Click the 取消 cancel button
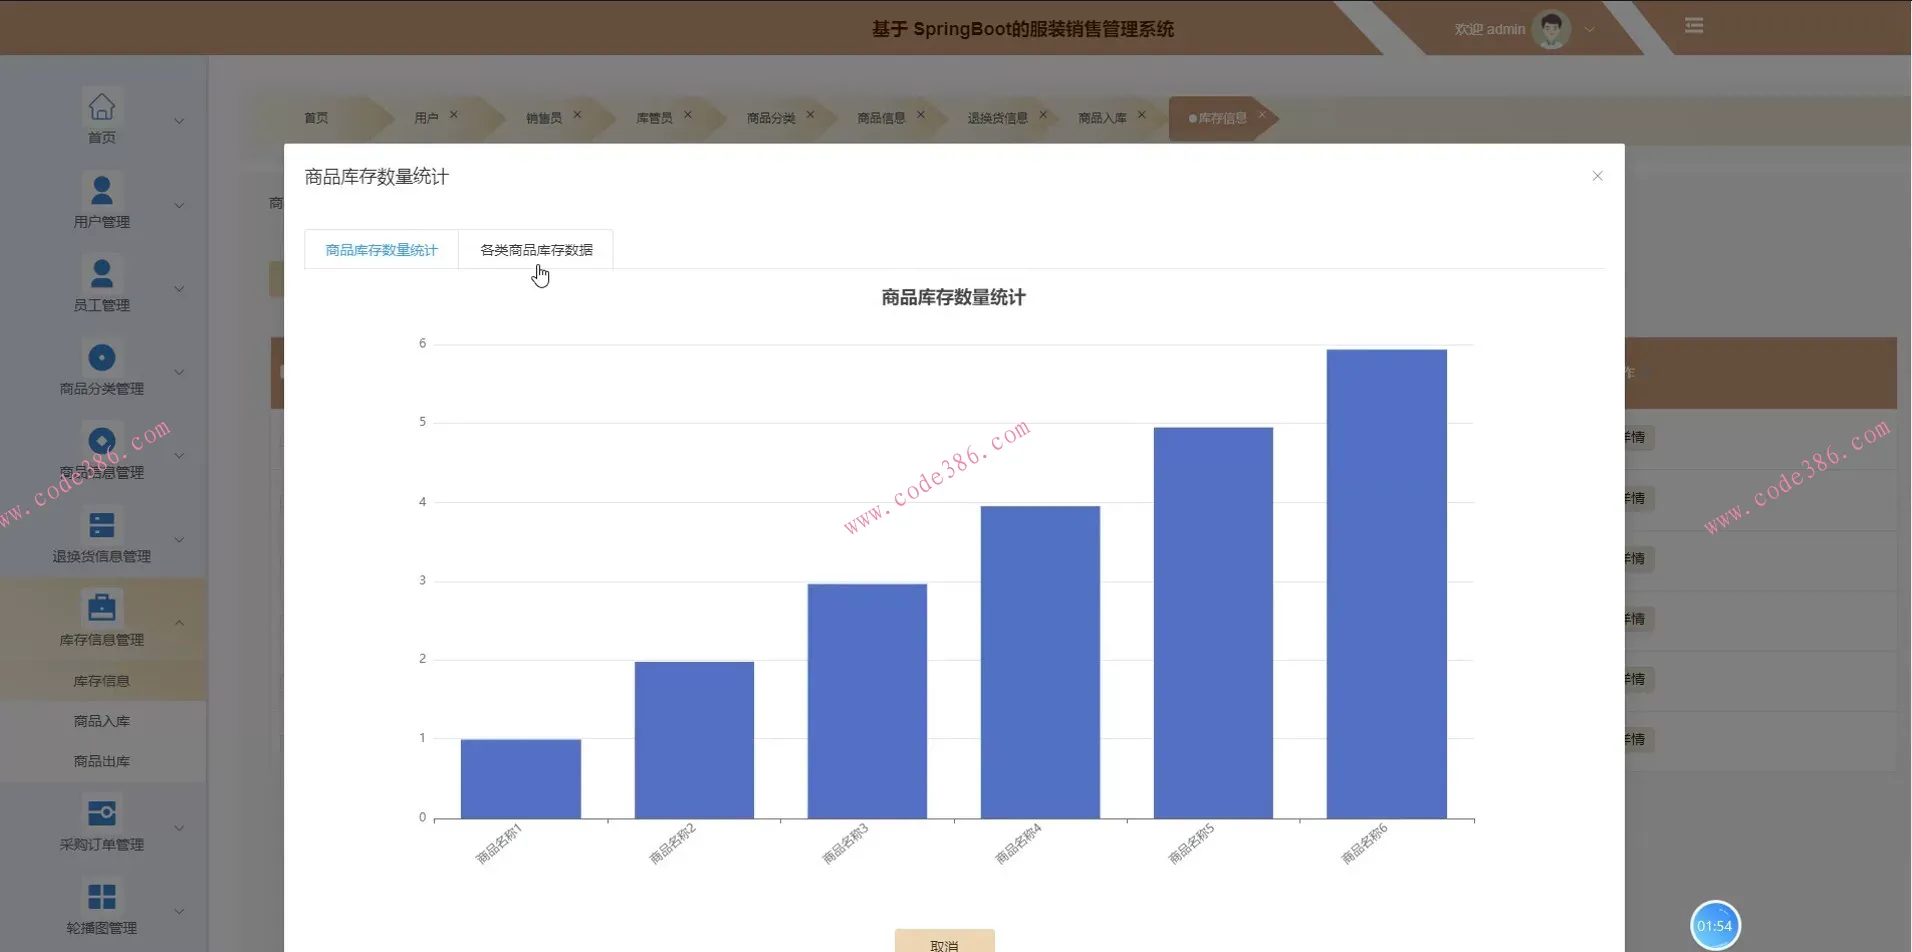1912x952 pixels. (x=944, y=942)
